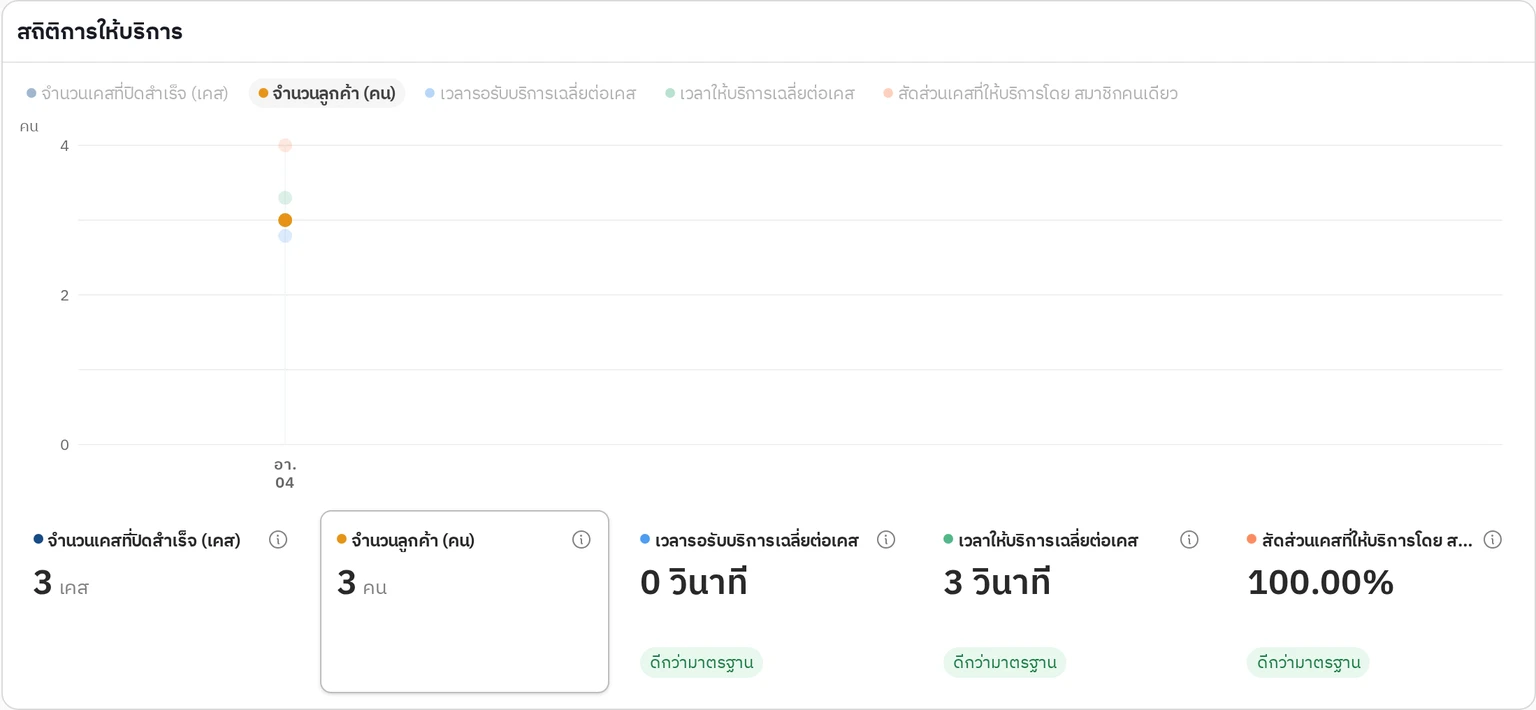The image size is (1536, 710).
Task: Click the light green chart data point
Action: (285, 198)
